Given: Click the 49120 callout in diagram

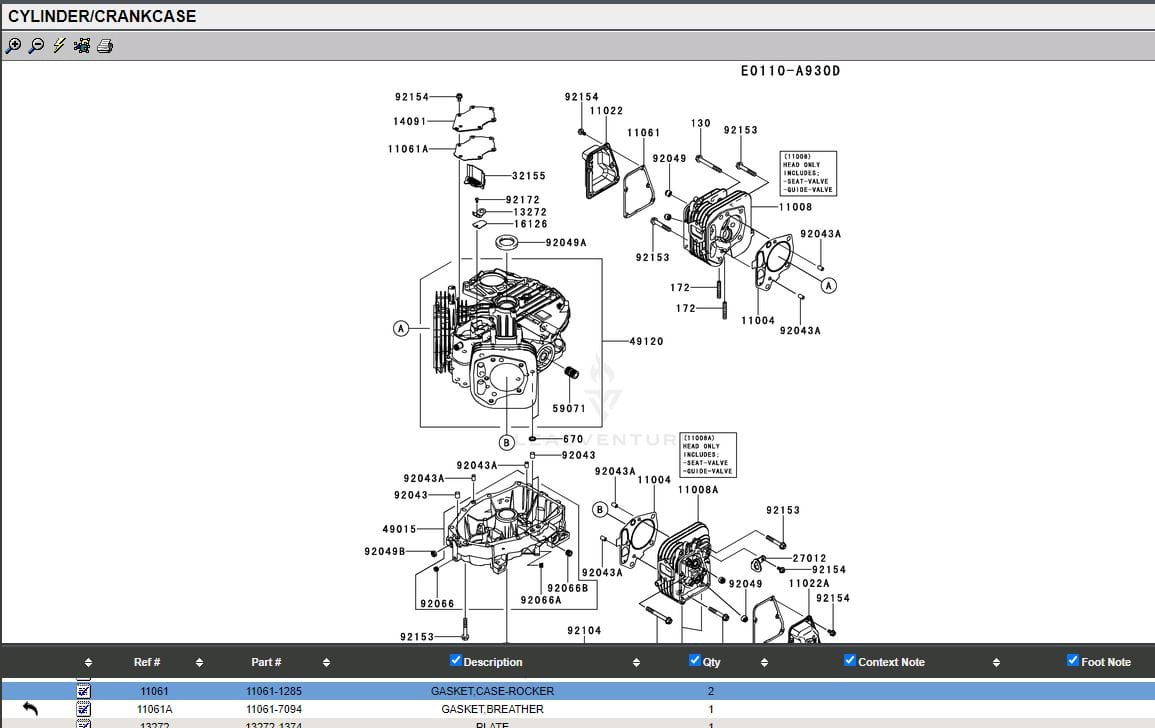Looking at the screenshot, I should click(x=646, y=342).
